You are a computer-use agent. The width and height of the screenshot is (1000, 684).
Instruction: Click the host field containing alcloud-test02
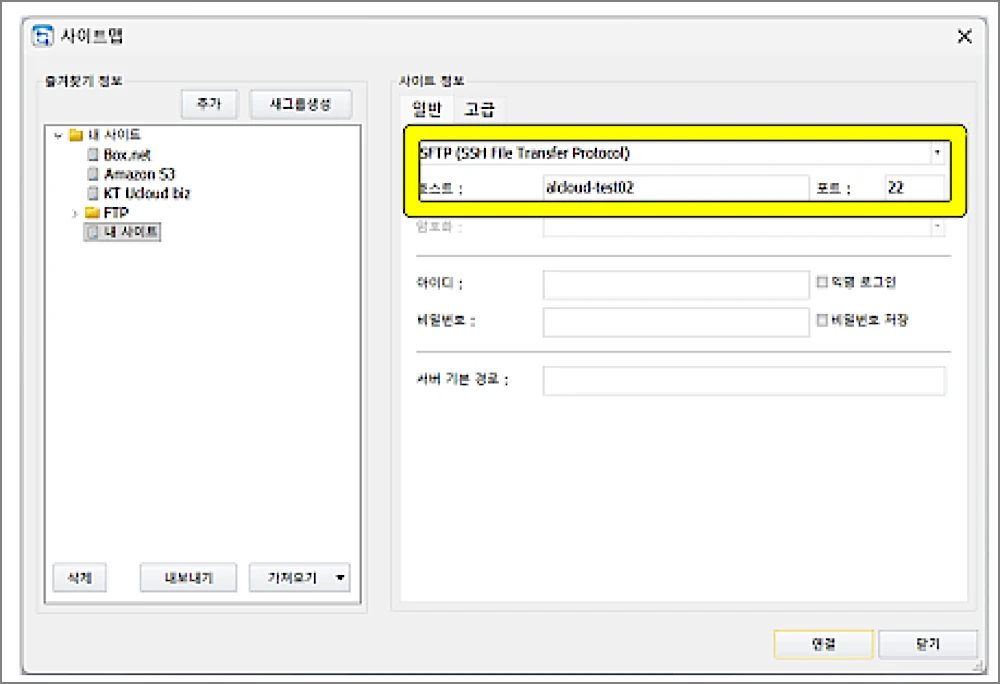coord(676,187)
